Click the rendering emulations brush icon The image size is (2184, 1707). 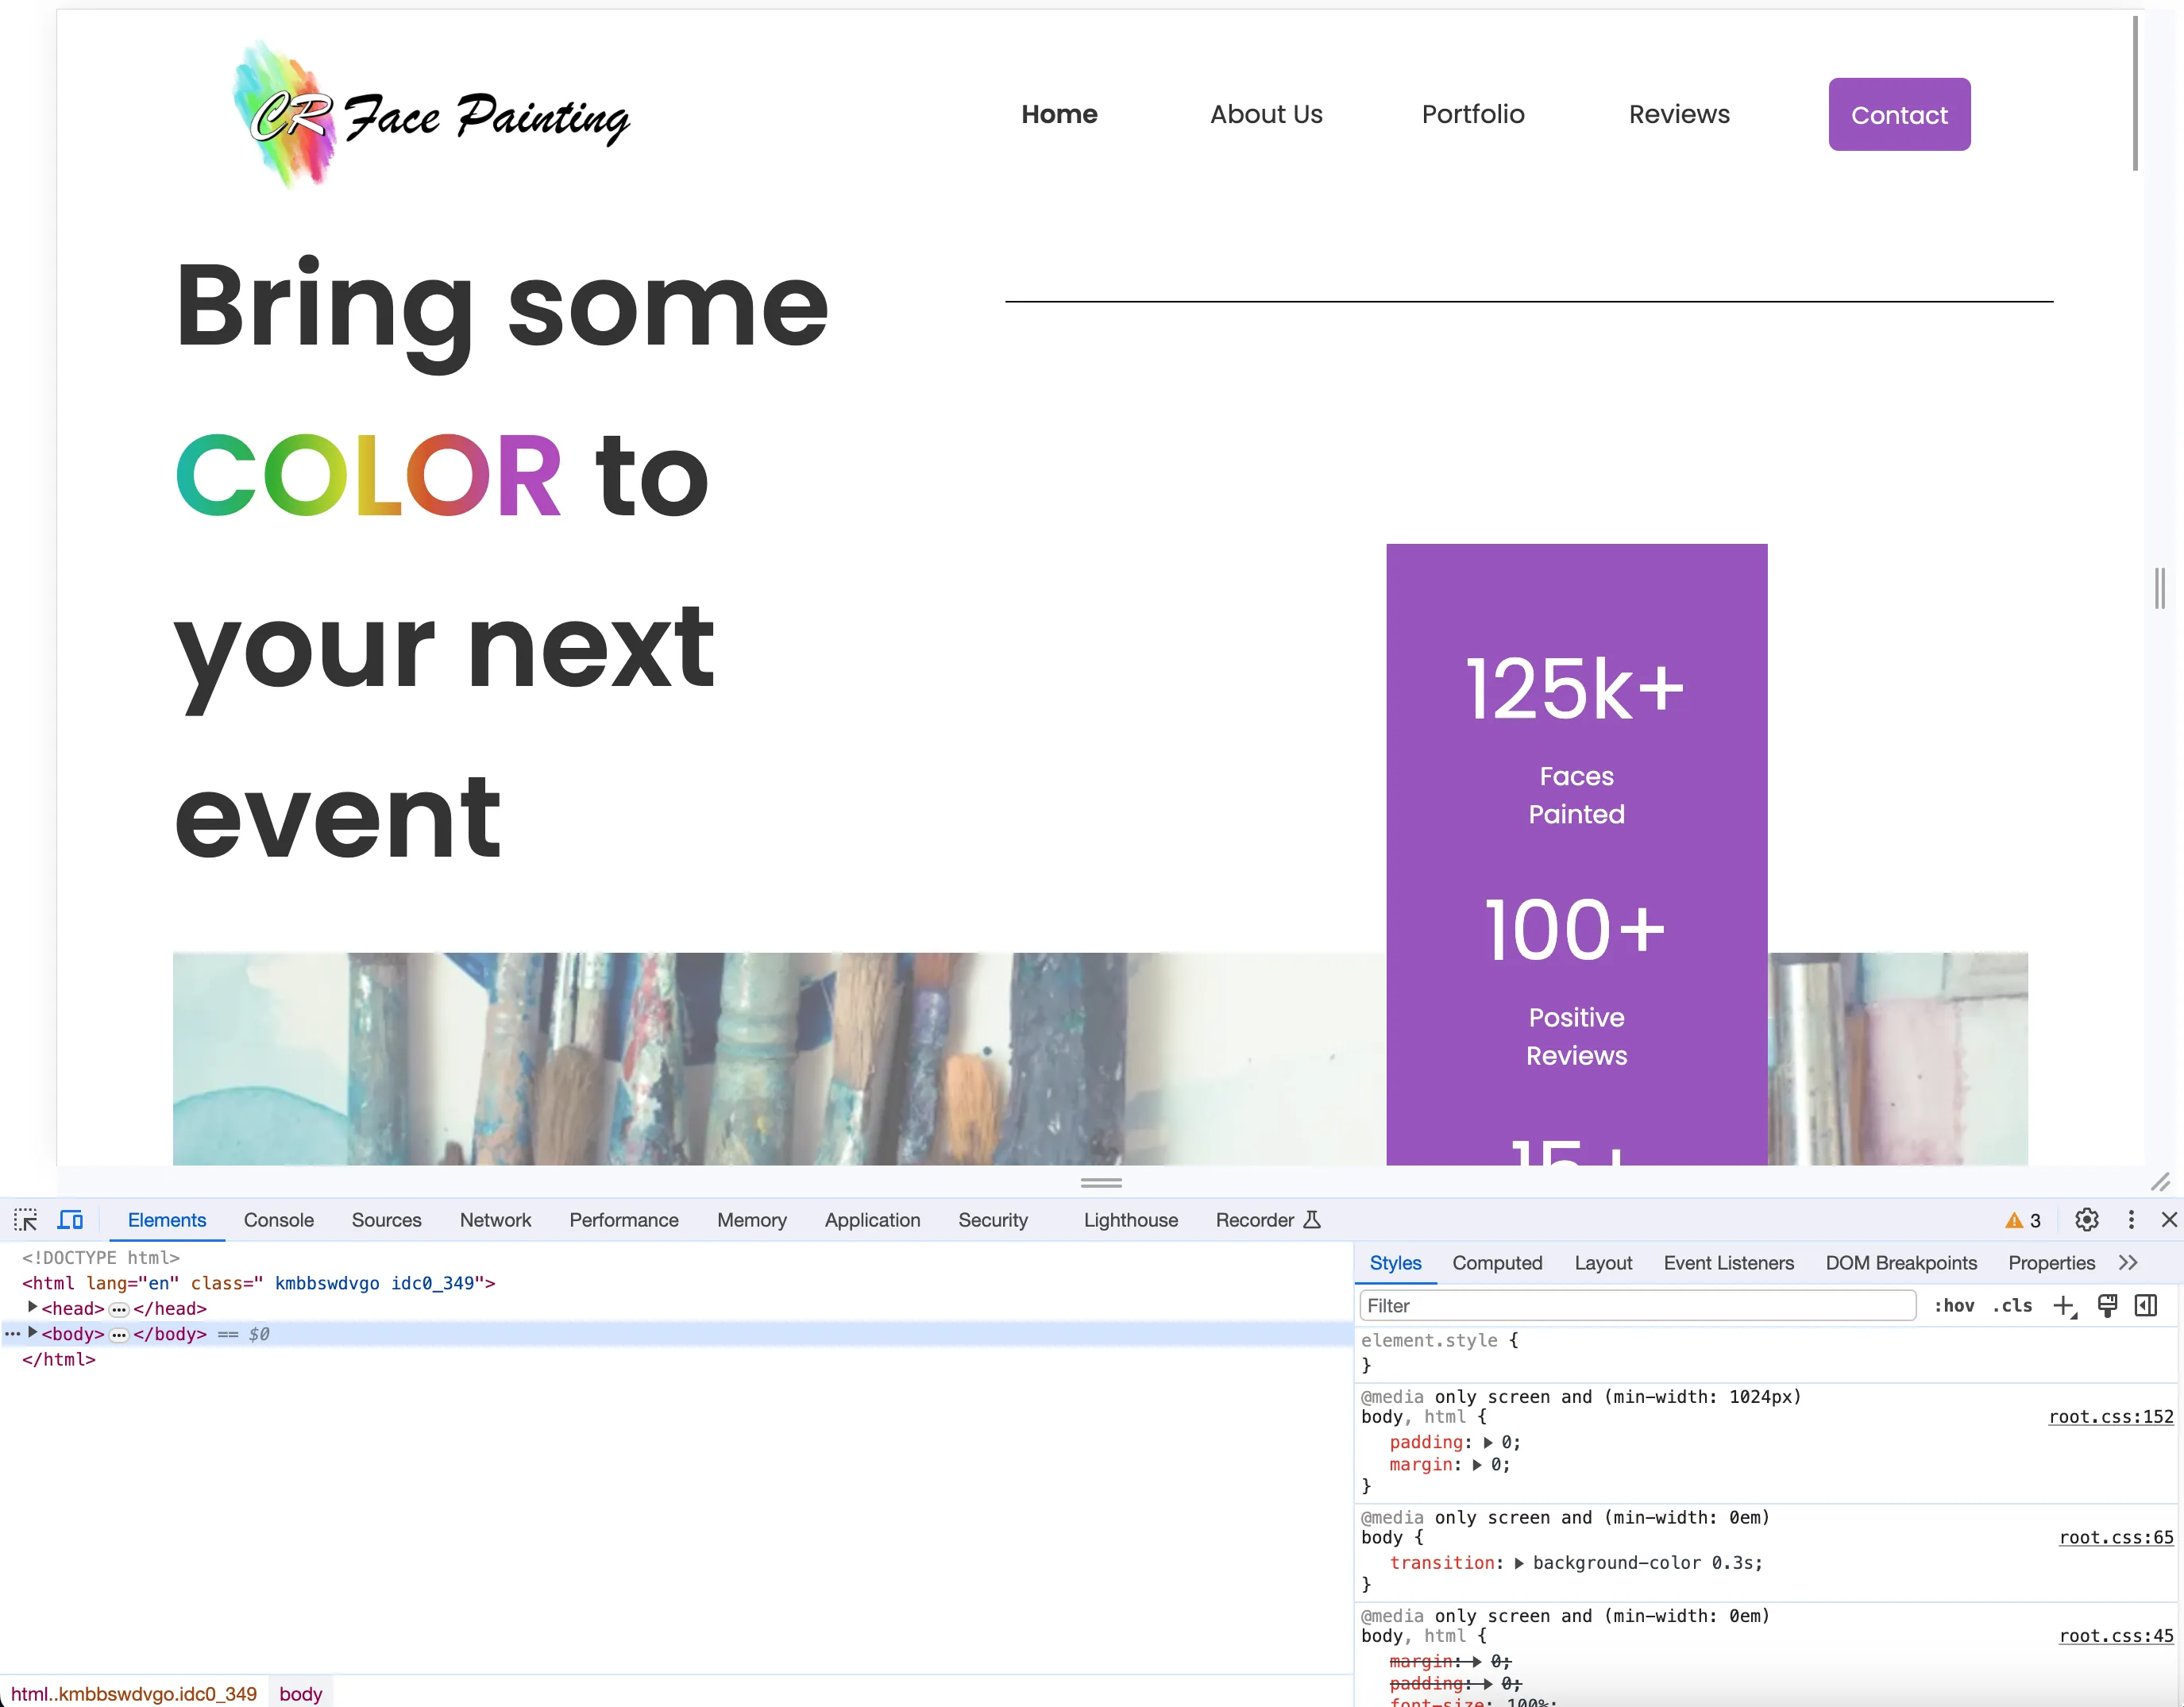coord(2107,1306)
